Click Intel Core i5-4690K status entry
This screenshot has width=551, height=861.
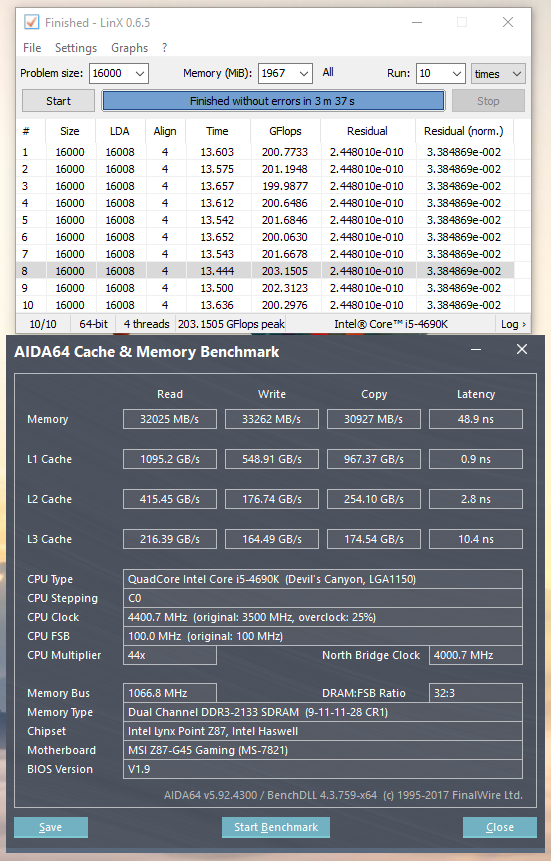(x=391, y=324)
